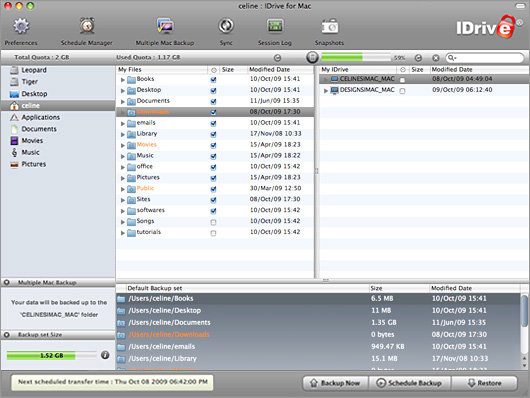Image resolution: width=530 pixels, height=398 pixels.
Task: Click the next scheduled transfer time text
Action: (113, 382)
